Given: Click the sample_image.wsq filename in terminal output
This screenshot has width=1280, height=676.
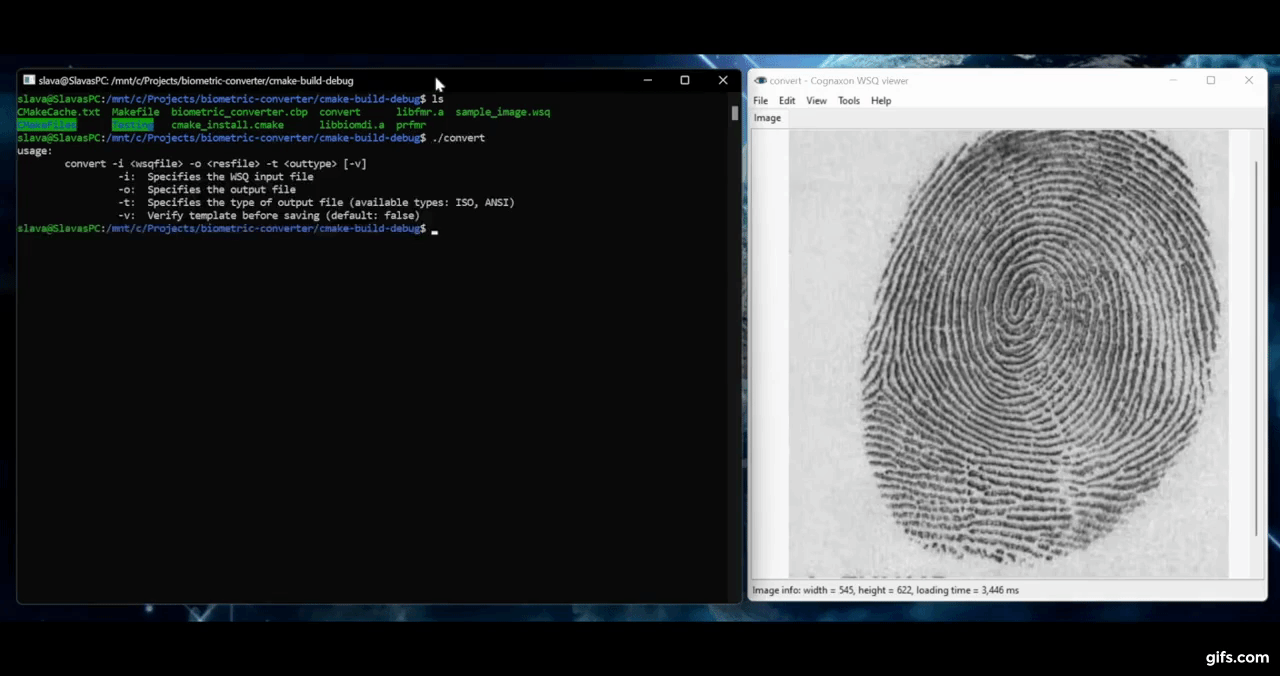Looking at the screenshot, I should pos(502,112).
